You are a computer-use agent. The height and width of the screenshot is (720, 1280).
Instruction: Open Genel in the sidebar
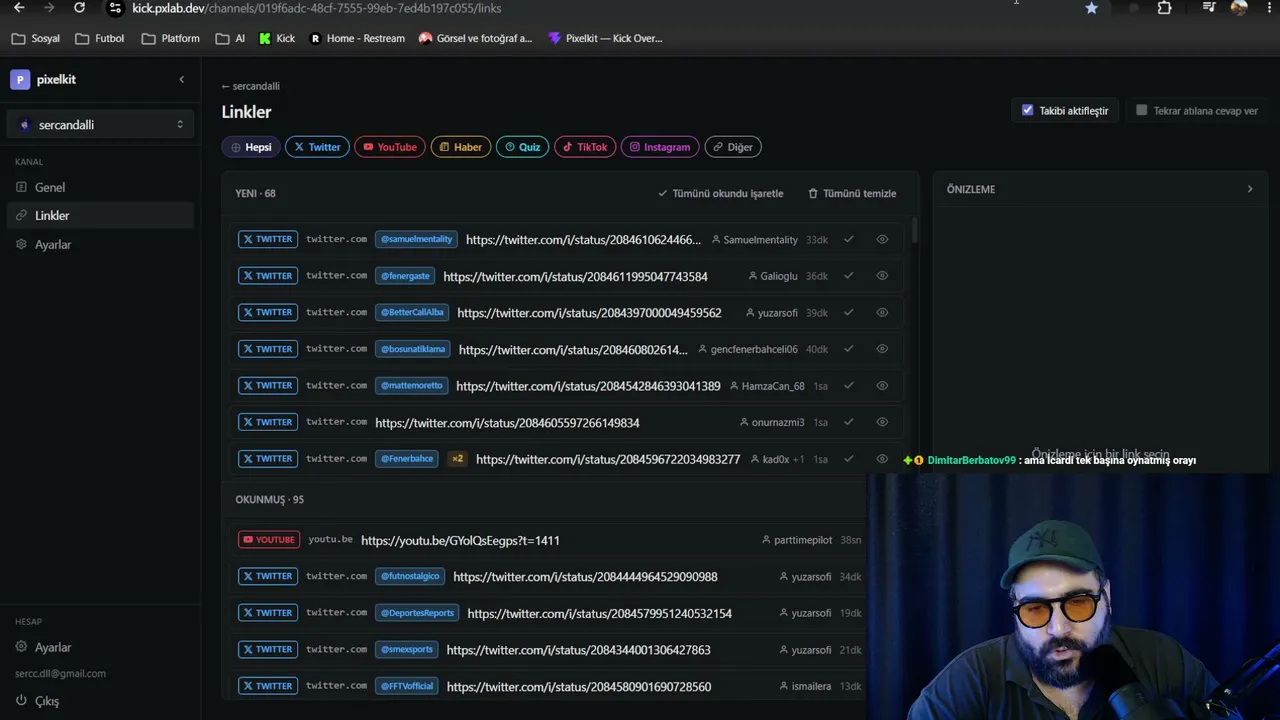100,187
